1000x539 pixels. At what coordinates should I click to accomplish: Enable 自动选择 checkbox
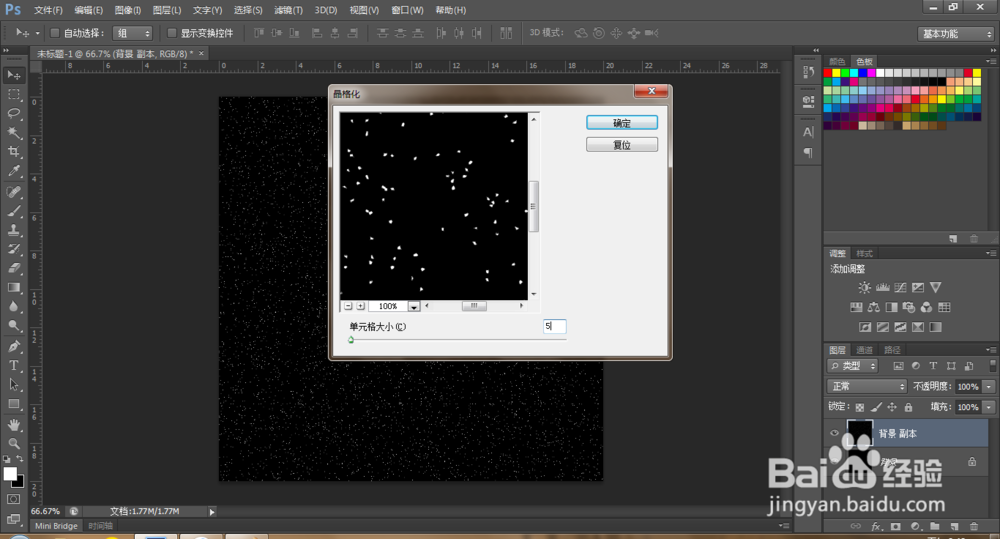tap(55, 33)
